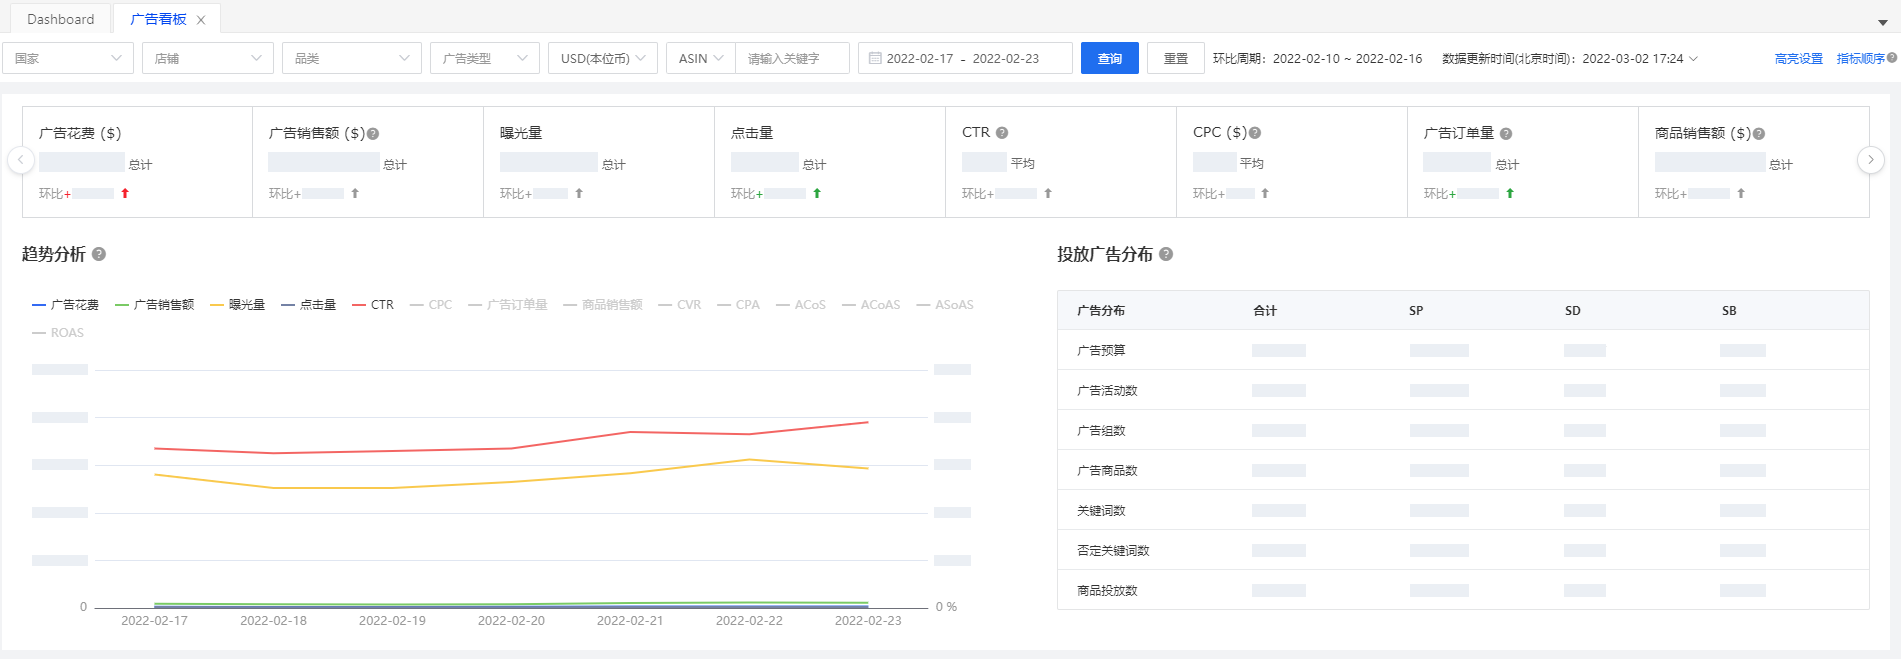The height and width of the screenshot is (659, 1901).
Task: Expand the 数据更新时间 dropdown arrow
Action: point(1693,59)
